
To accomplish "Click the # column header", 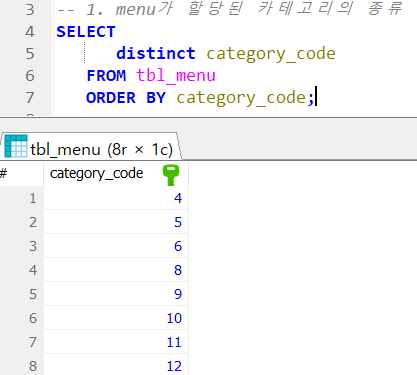I will pos(21,174).
